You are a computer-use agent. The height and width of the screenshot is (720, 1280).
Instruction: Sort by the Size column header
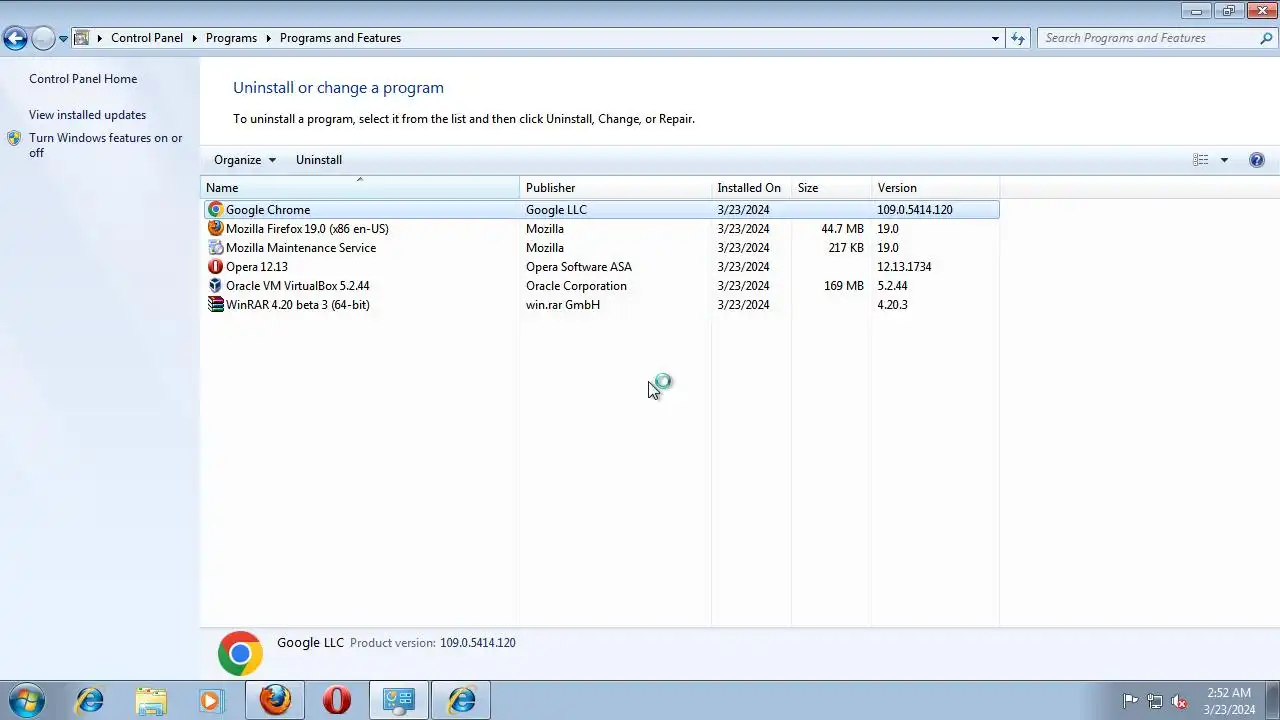tap(831, 188)
